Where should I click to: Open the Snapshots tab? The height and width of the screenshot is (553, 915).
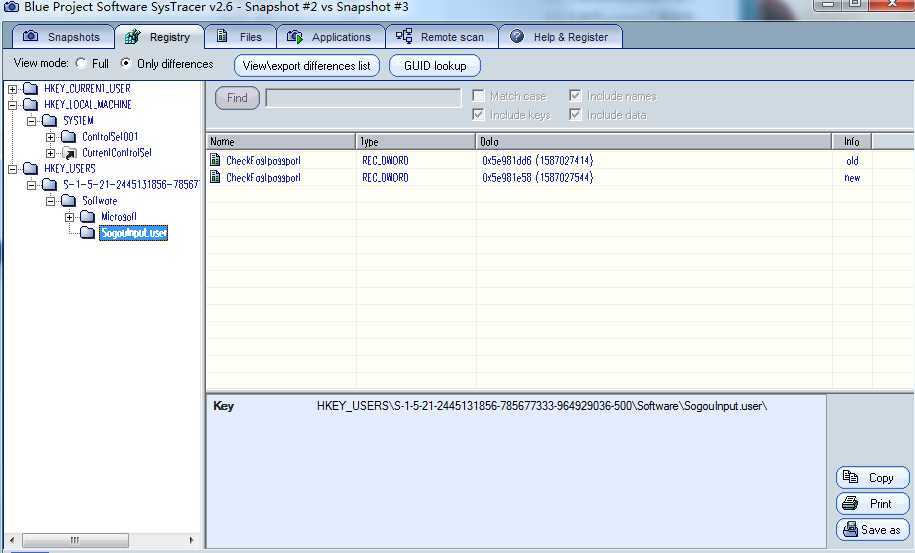[x=63, y=37]
